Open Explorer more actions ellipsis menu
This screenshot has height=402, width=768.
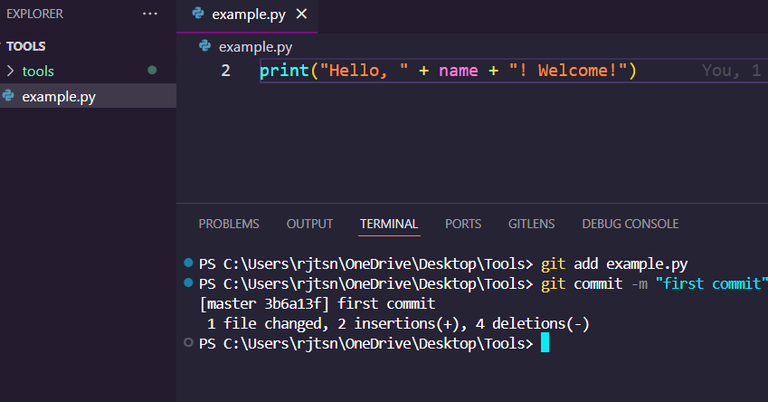(150, 14)
